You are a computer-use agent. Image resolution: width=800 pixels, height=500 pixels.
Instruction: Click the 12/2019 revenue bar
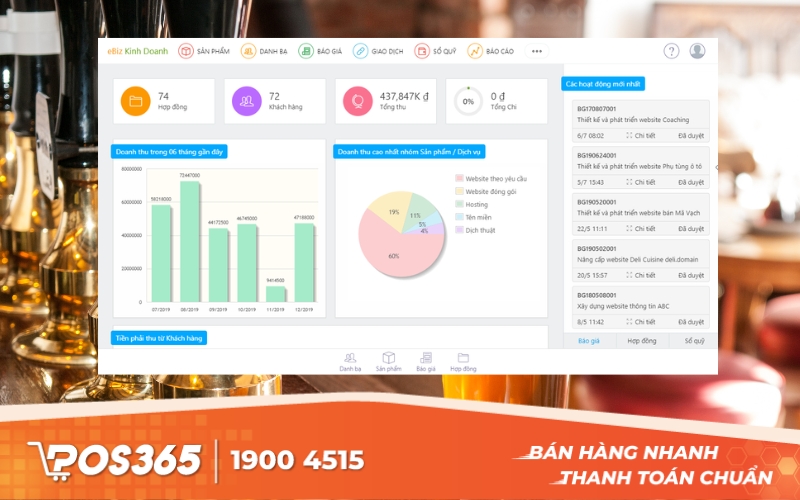coord(304,262)
